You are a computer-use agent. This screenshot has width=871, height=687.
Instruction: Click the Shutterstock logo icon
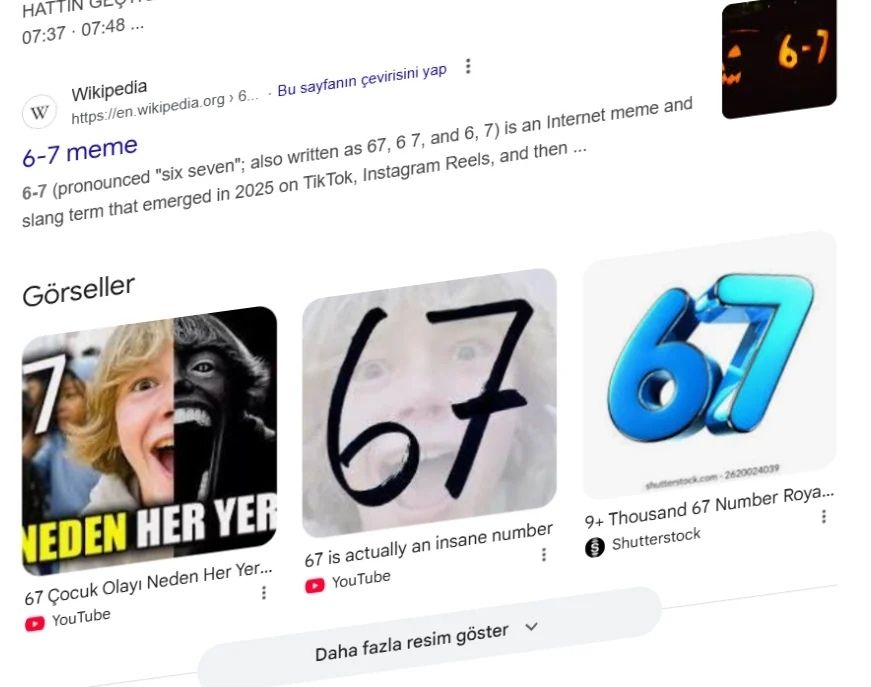[594, 548]
